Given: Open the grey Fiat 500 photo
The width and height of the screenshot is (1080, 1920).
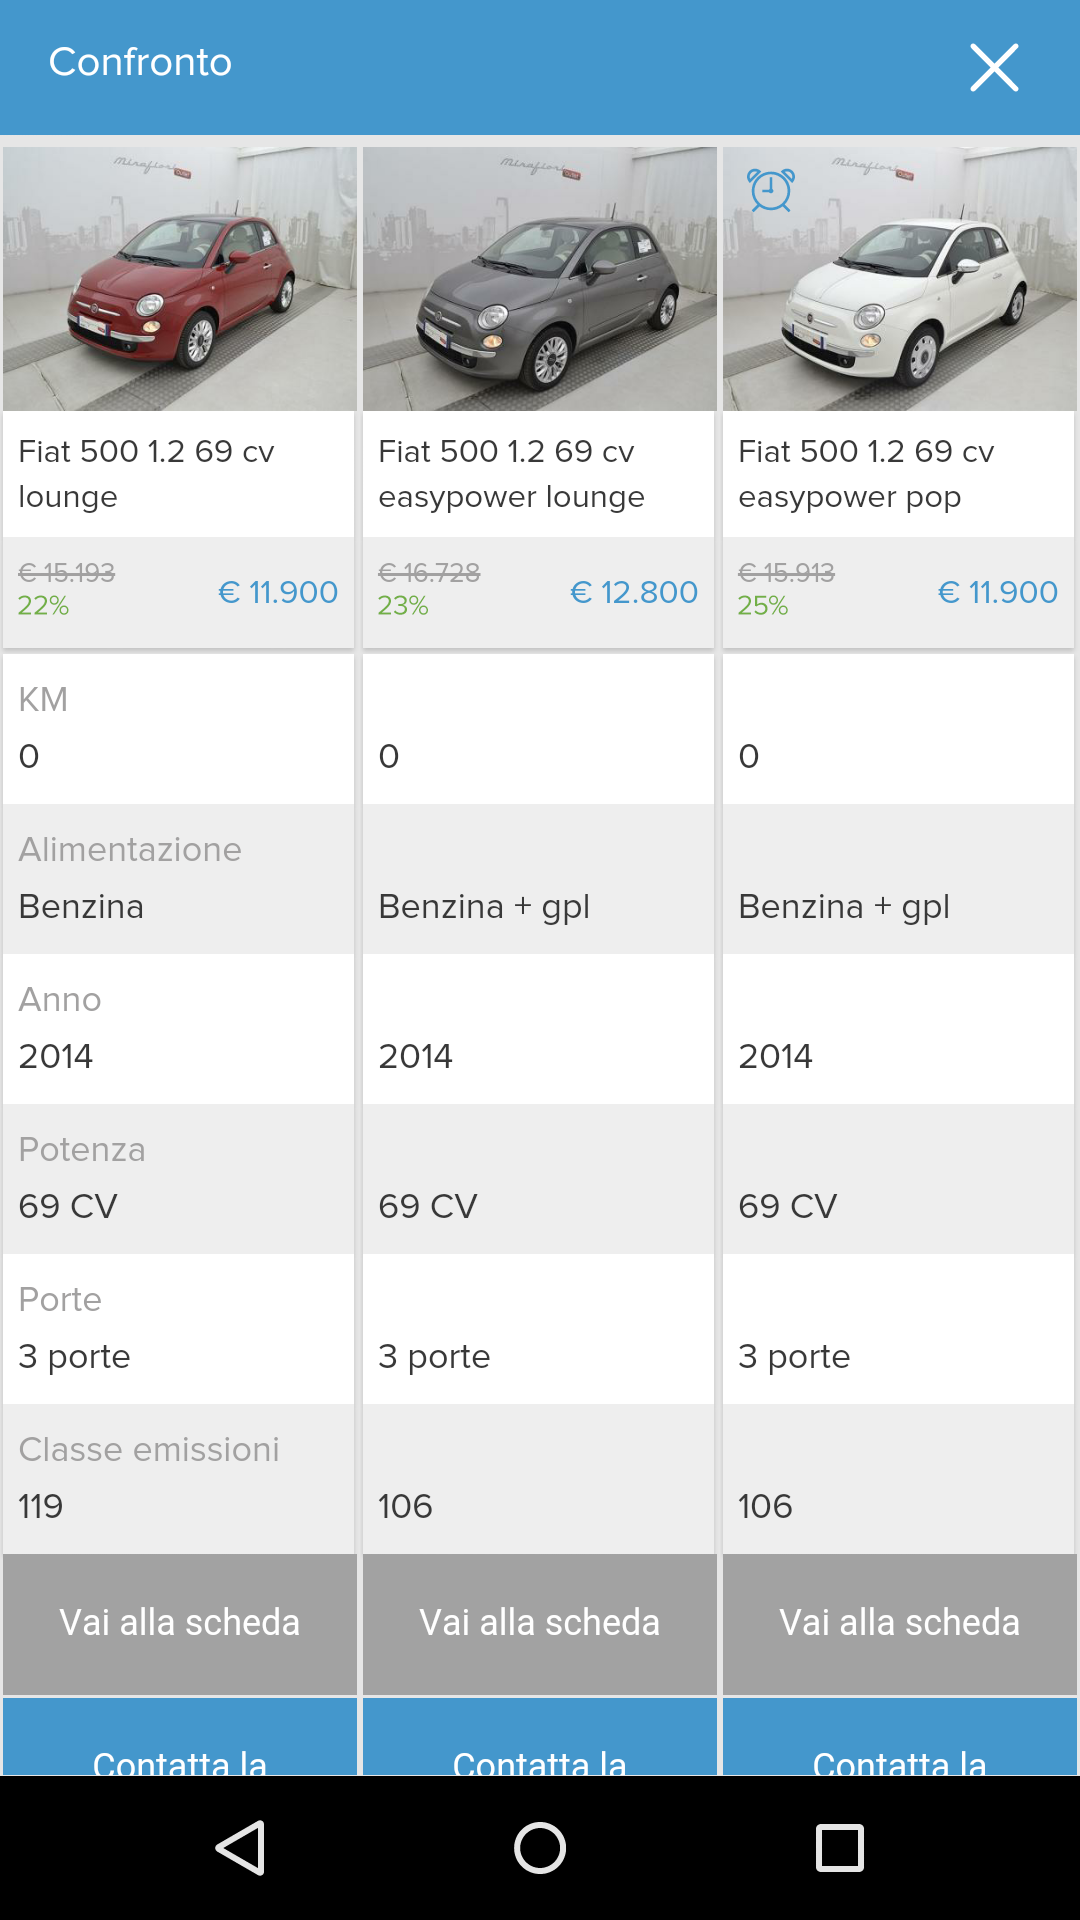Looking at the screenshot, I should [540, 279].
